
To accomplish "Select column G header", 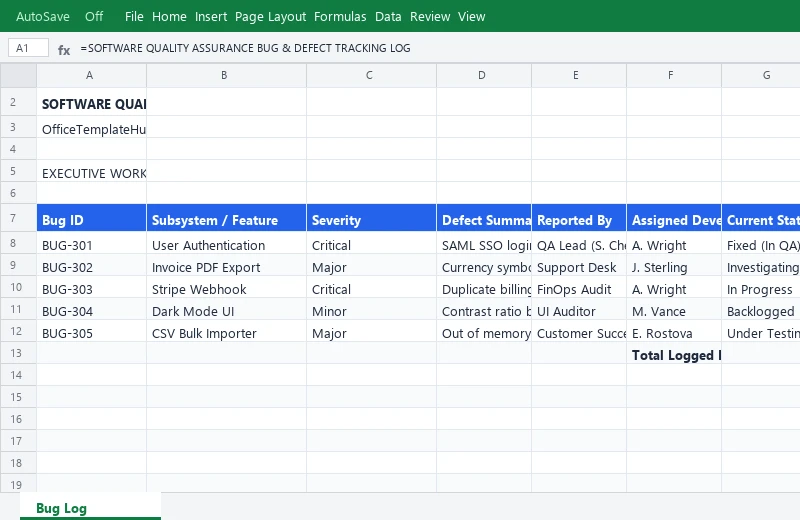I will click(x=761, y=75).
